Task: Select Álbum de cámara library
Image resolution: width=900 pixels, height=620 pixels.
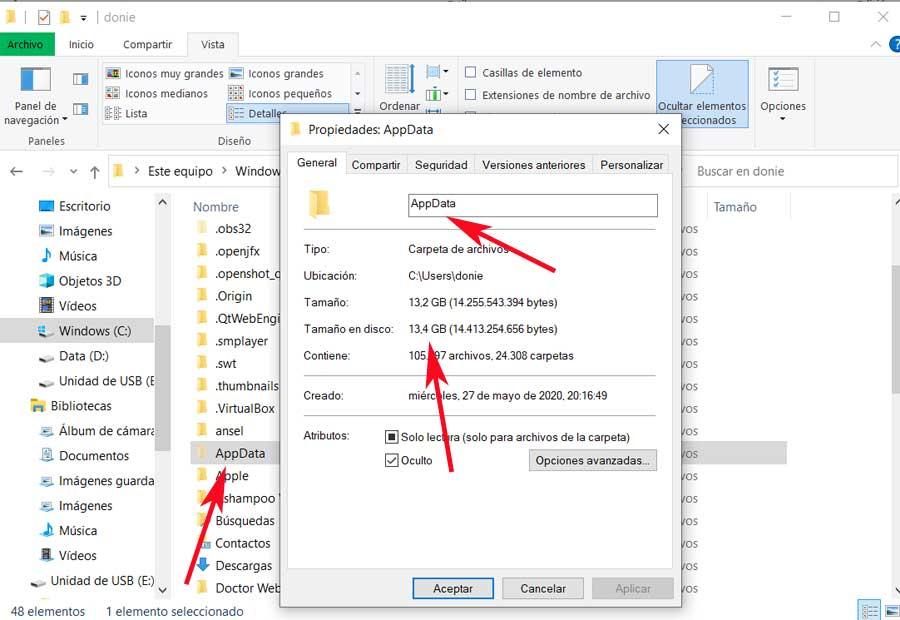Action: pos(106,431)
